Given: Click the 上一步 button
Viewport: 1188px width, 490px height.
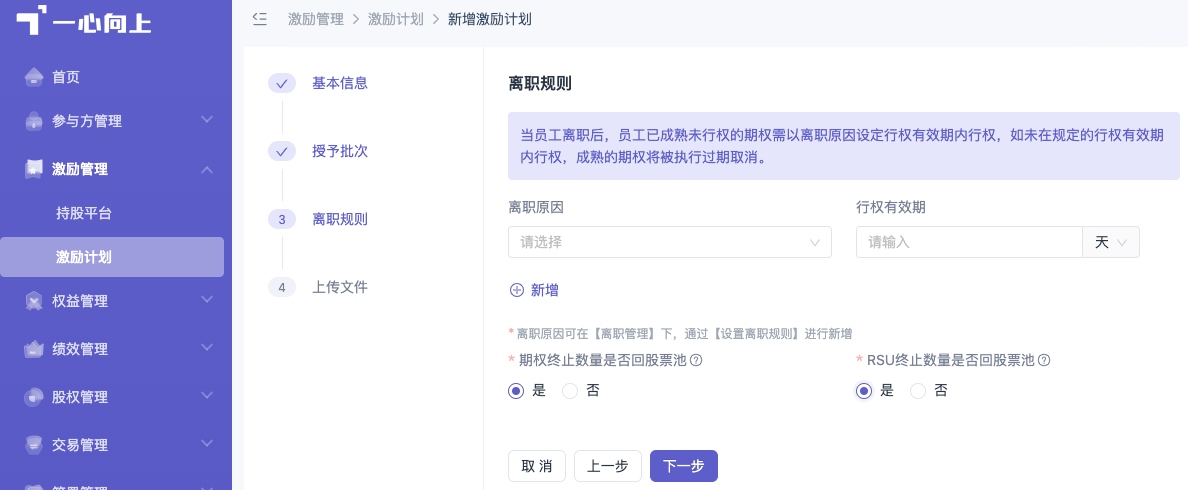Looking at the screenshot, I should (x=608, y=467).
